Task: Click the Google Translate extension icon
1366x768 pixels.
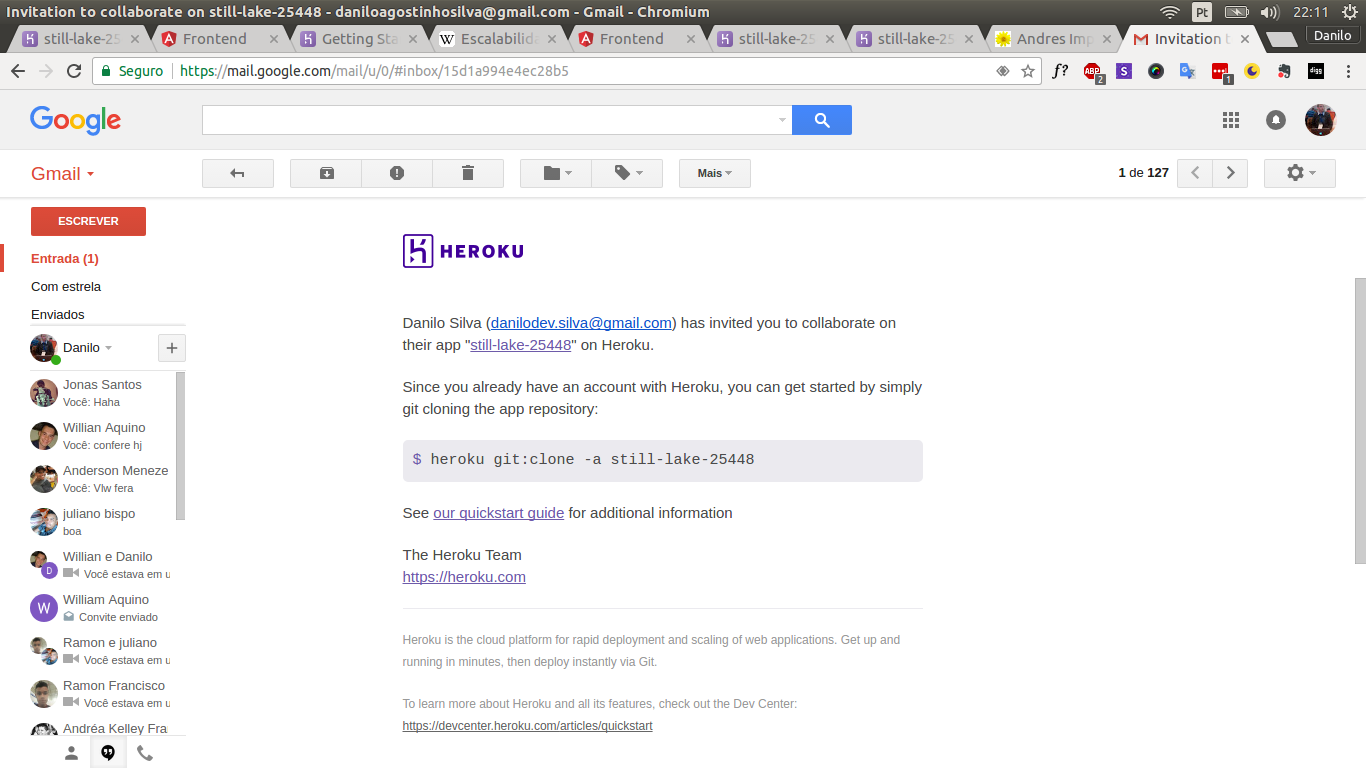Action: [1188, 71]
